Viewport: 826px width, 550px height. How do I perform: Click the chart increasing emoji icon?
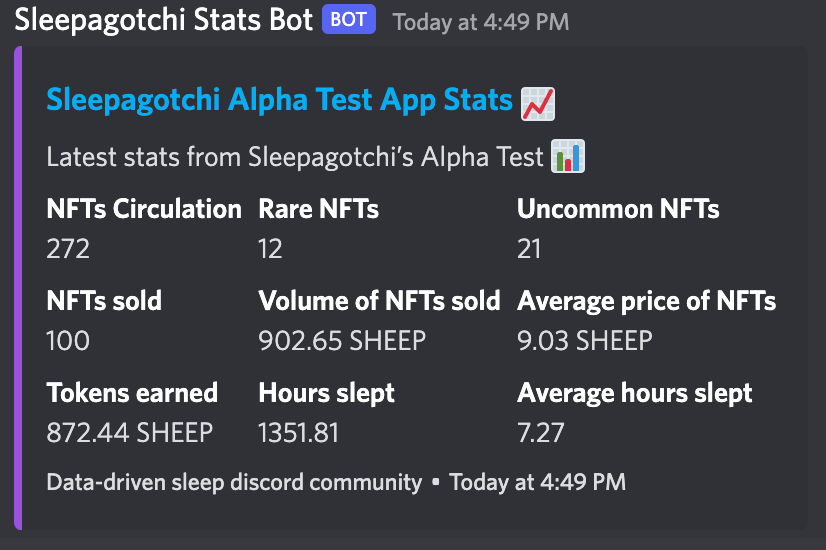click(x=538, y=104)
